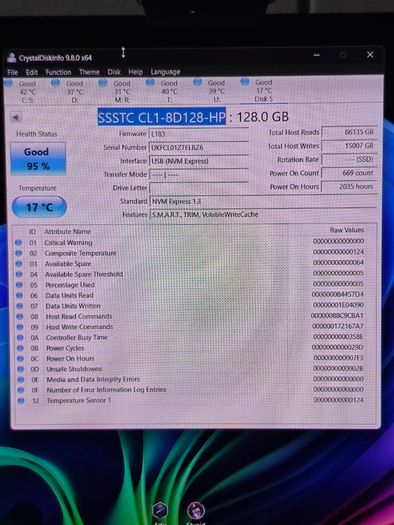Select the Controller Busy Time row

coord(195,337)
